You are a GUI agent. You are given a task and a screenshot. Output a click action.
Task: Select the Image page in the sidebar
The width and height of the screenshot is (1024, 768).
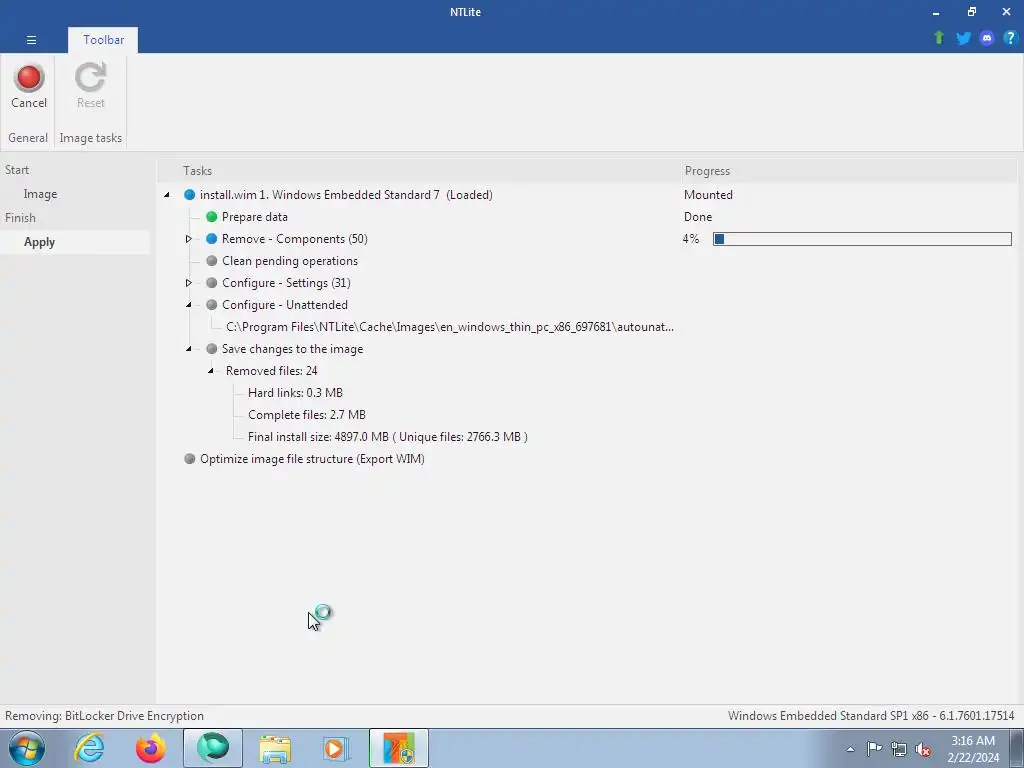tap(40, 194)
